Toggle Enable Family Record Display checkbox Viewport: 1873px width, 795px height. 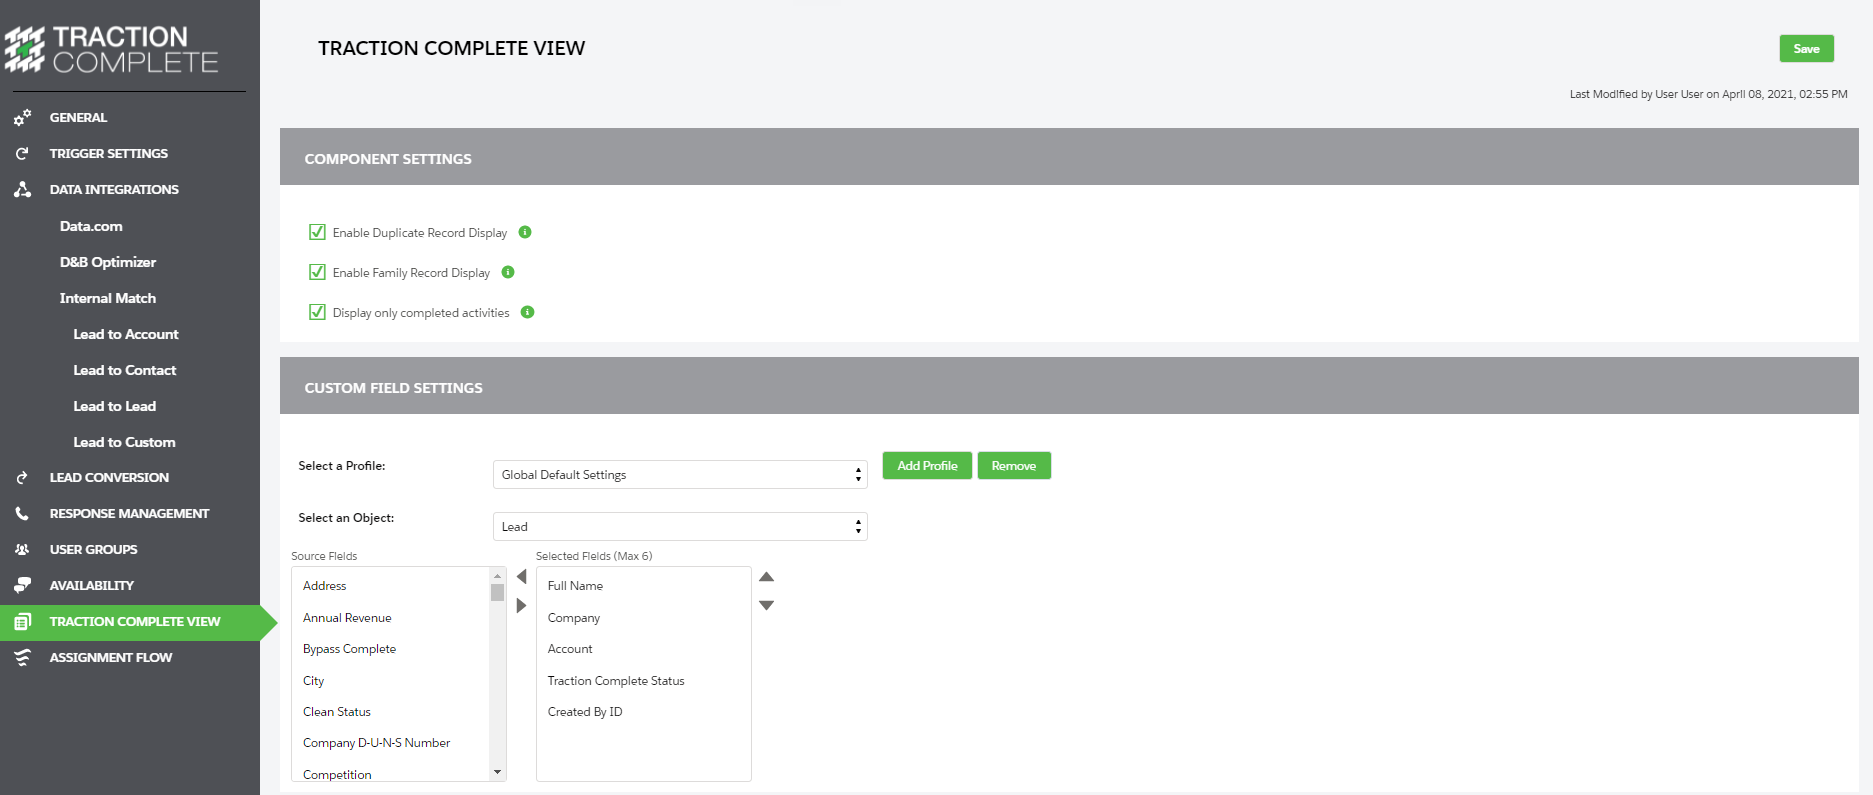(317, 272)
